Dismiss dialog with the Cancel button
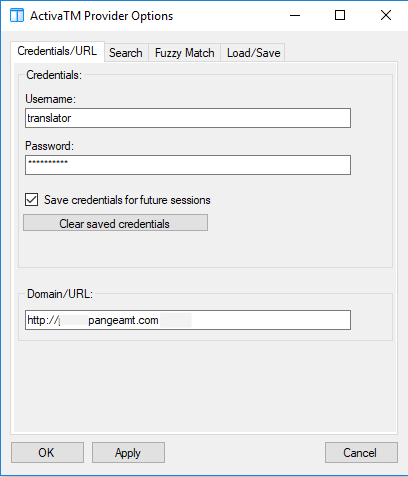 click(361, 452)
